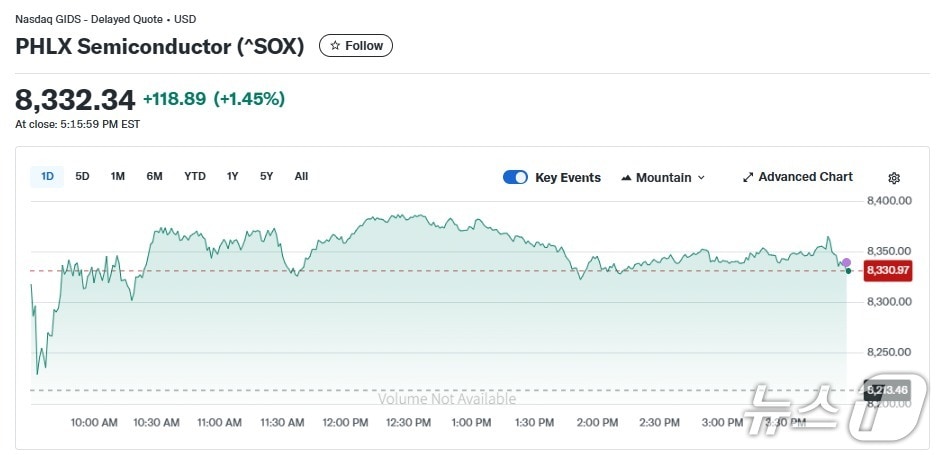Select the YTD range tab

[x=195, y=177]
